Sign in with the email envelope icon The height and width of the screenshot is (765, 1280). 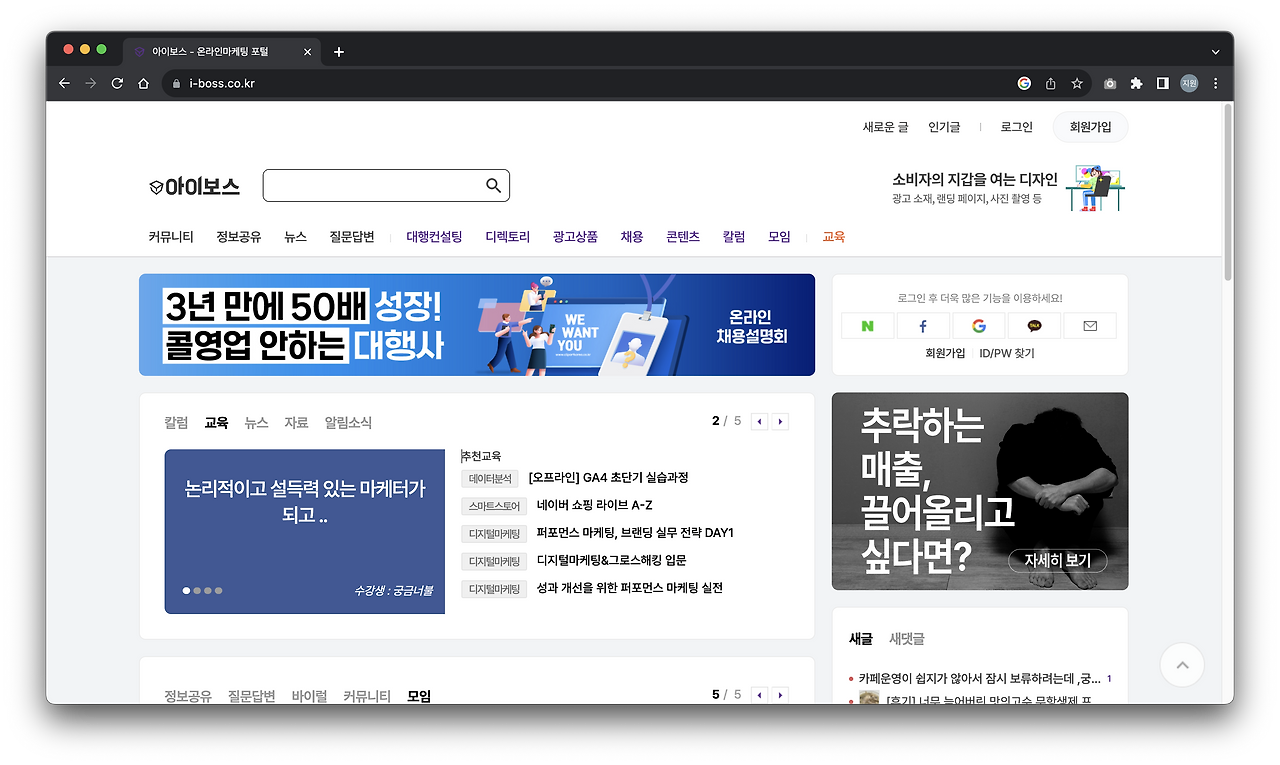1089,325
